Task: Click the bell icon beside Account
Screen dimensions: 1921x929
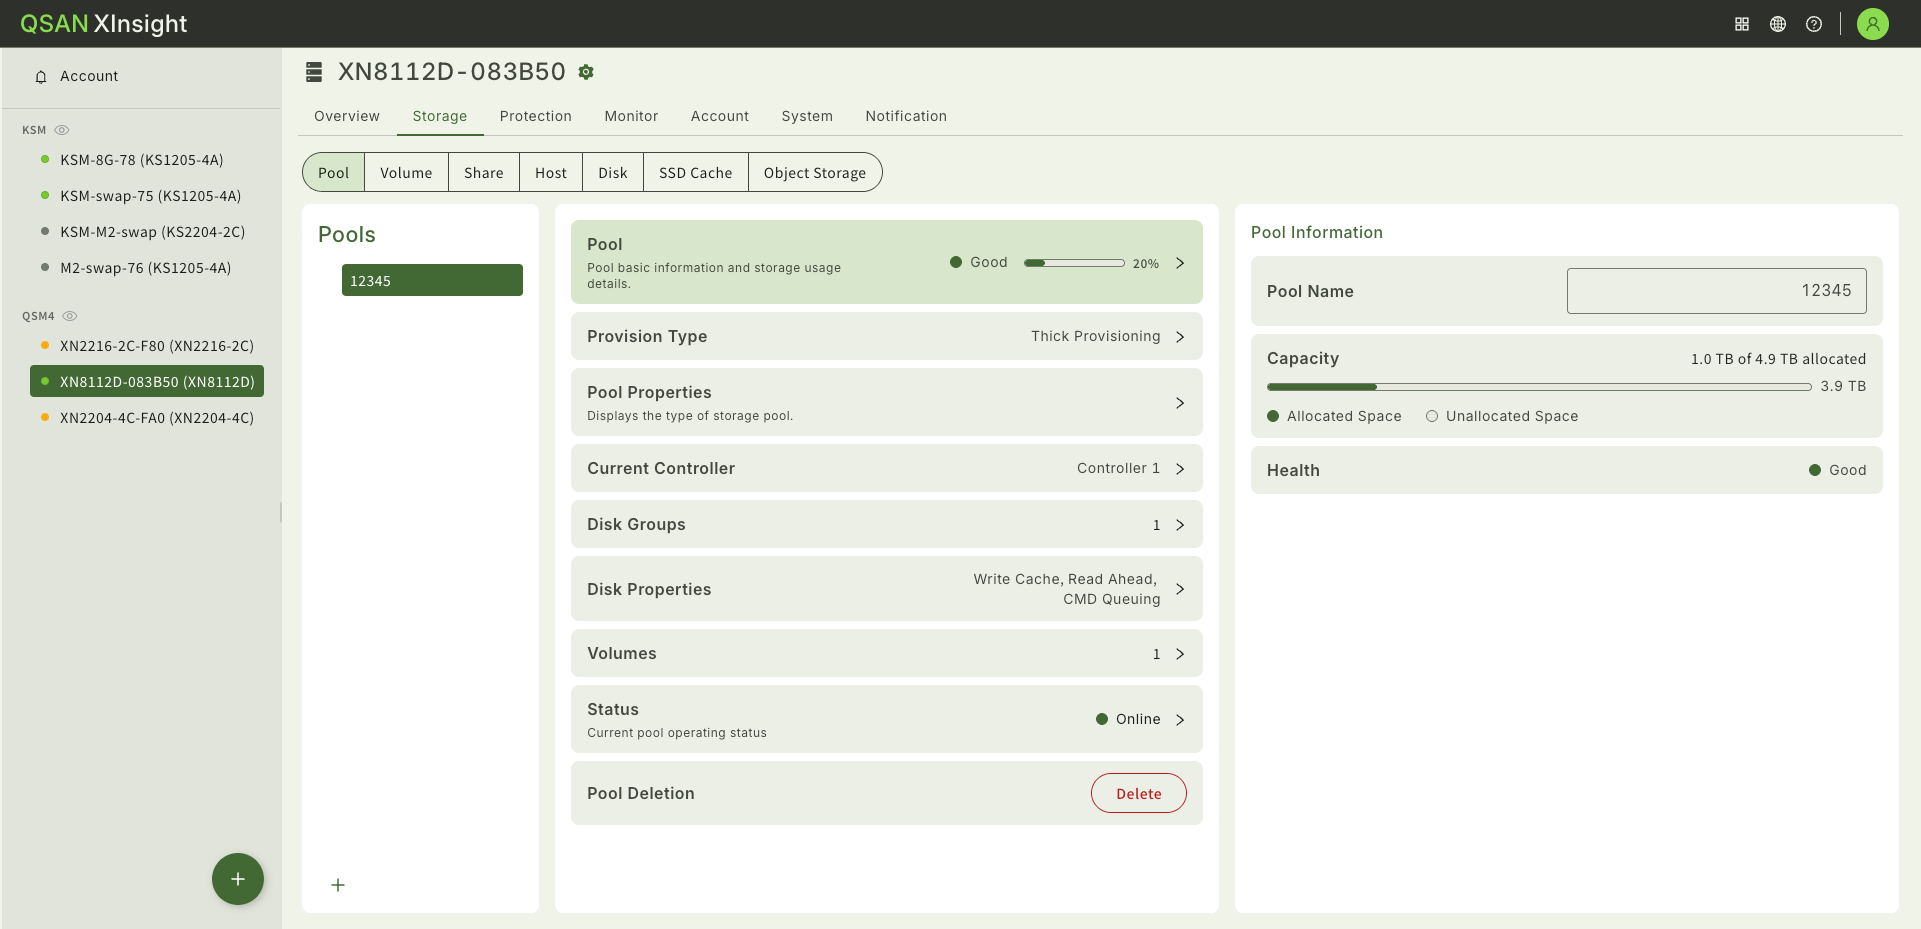Action: click(40, 75)
